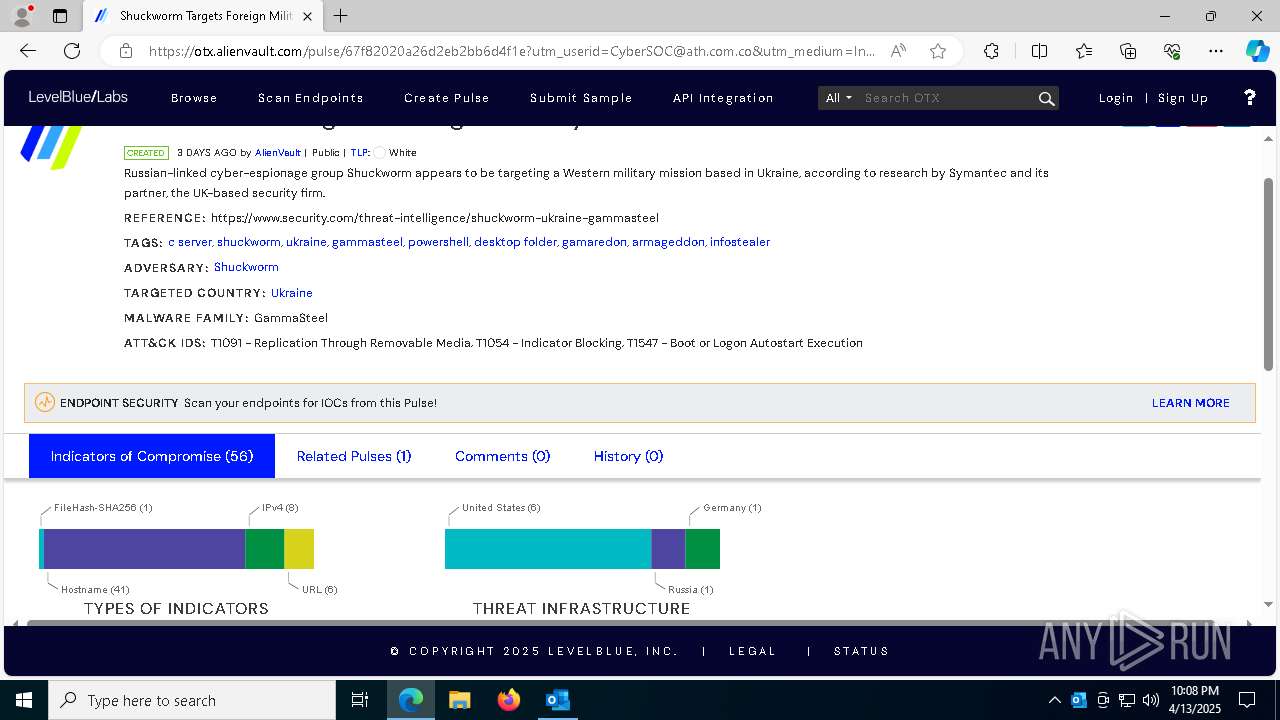
Task: Open the gamaredon tag
Action: coord(594,242)
